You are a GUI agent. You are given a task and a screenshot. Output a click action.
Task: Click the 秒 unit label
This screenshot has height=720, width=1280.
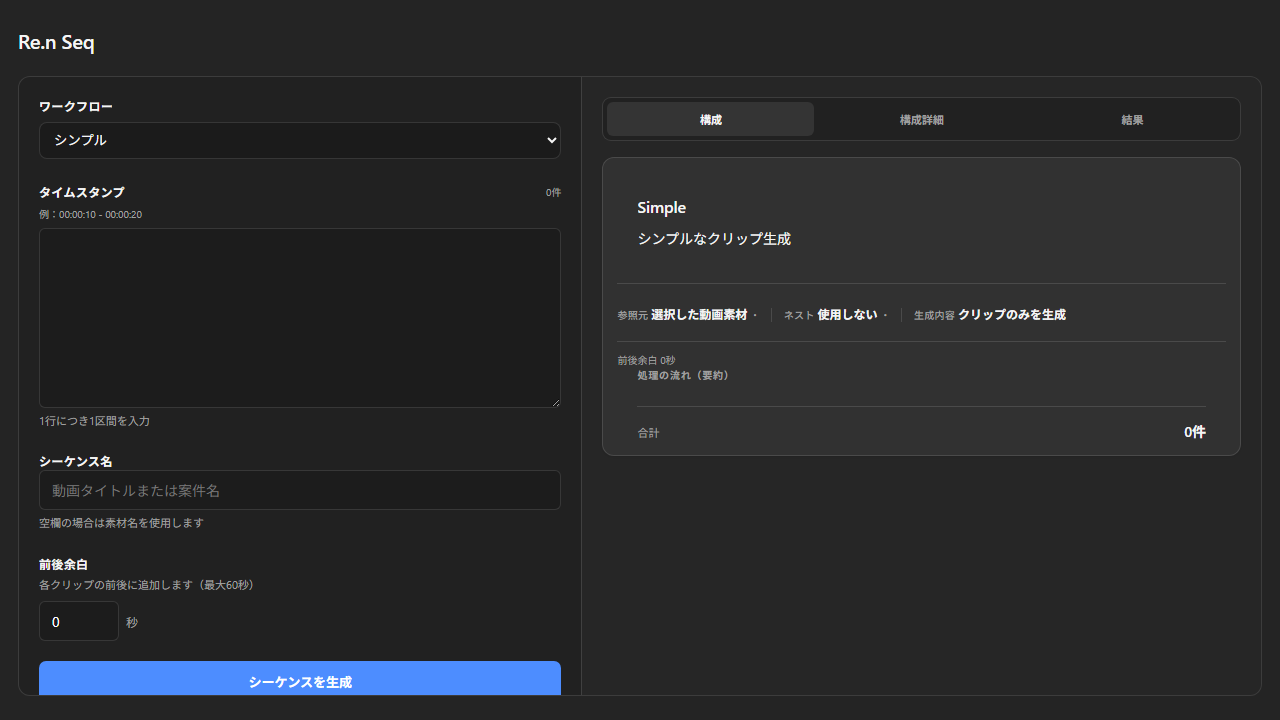coord(132,622)
